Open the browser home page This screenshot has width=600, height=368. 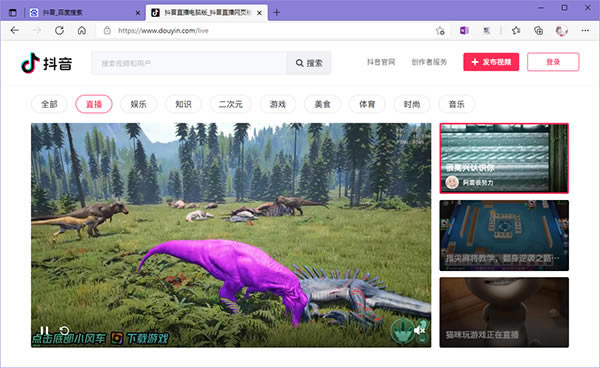click(x=82, y=31)
